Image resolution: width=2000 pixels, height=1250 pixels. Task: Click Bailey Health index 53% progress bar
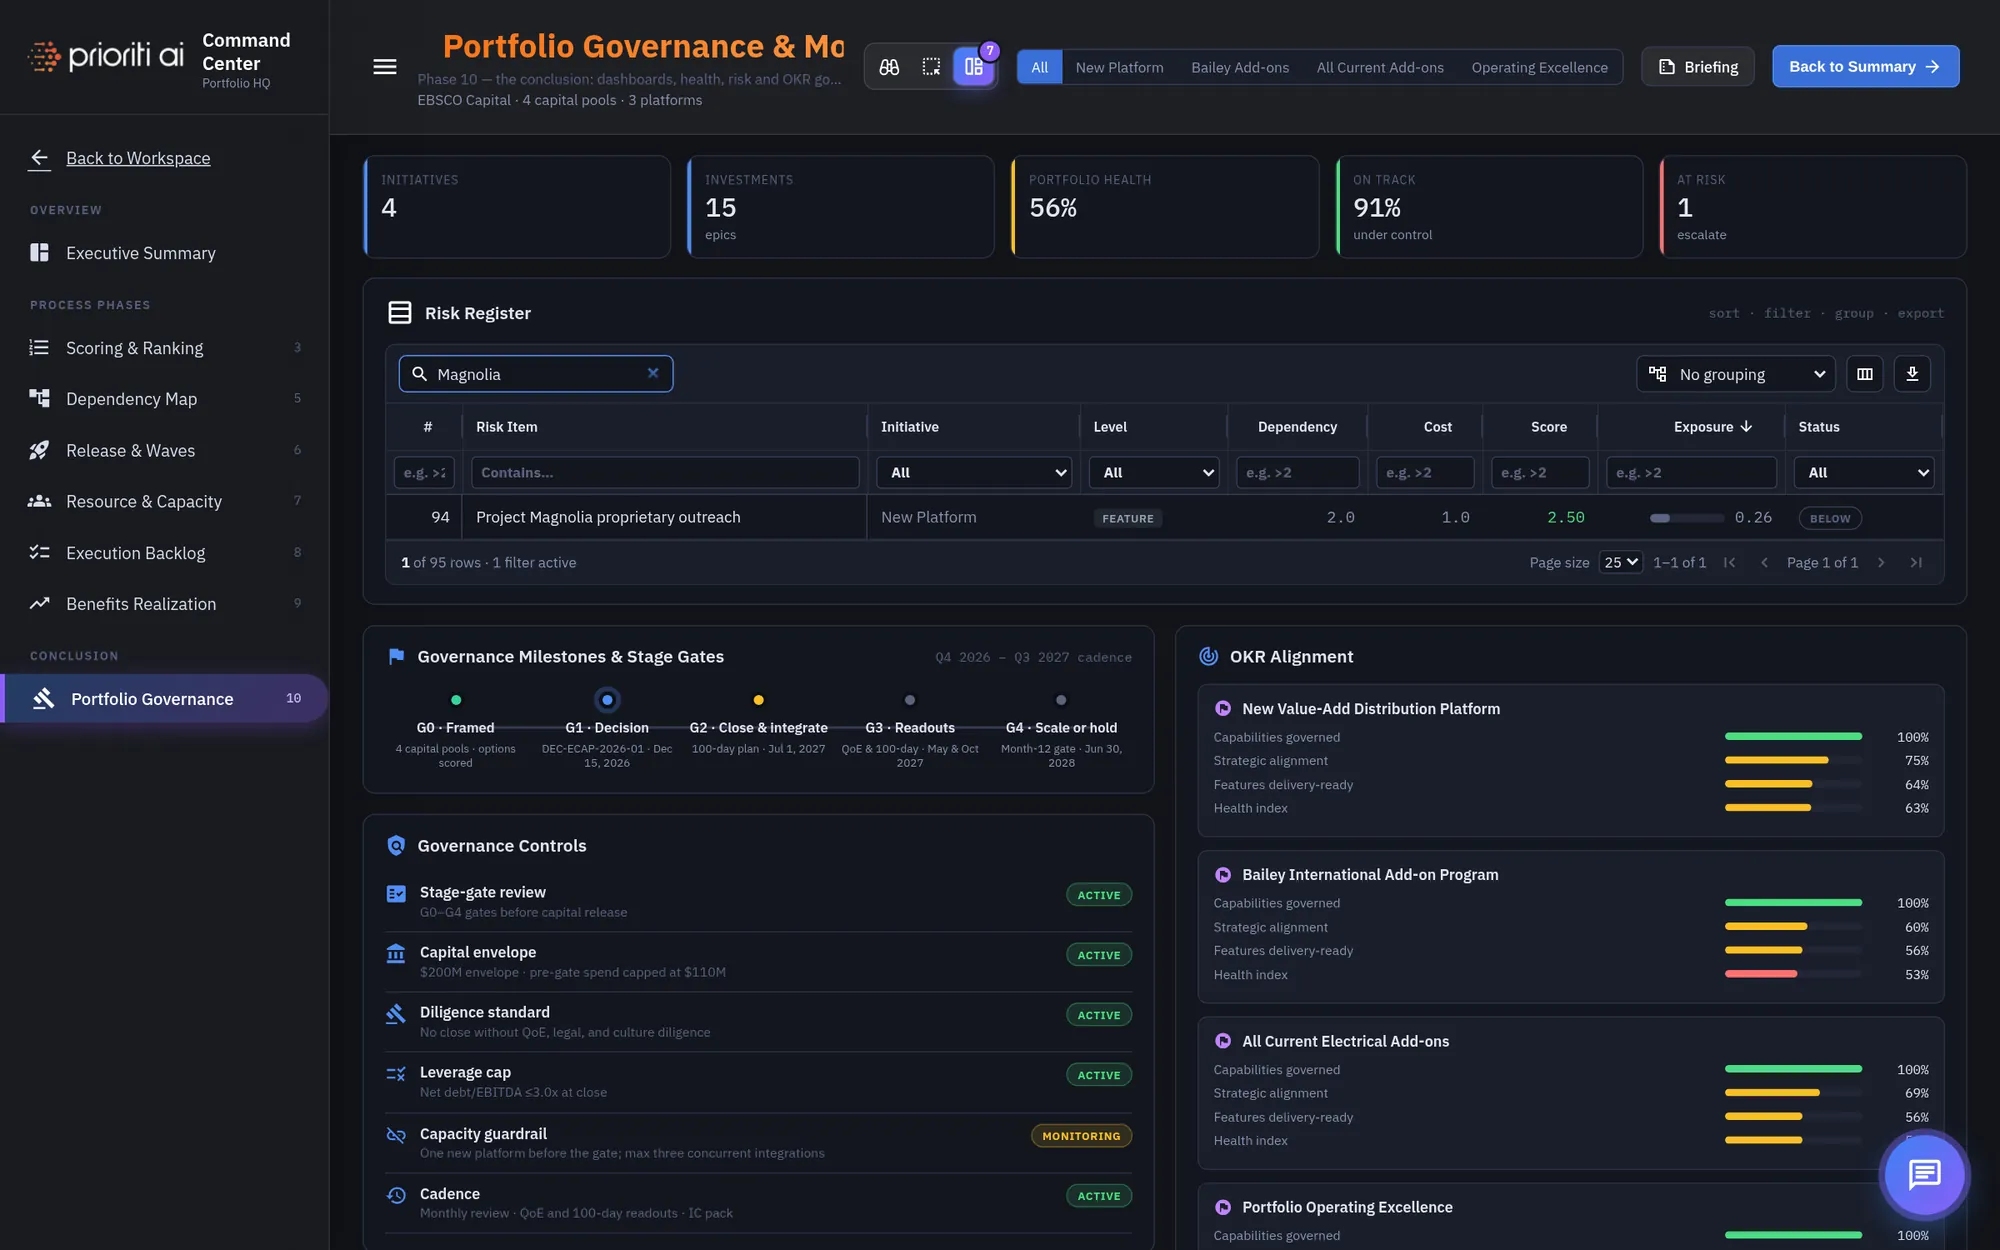tap(1793, 974)
